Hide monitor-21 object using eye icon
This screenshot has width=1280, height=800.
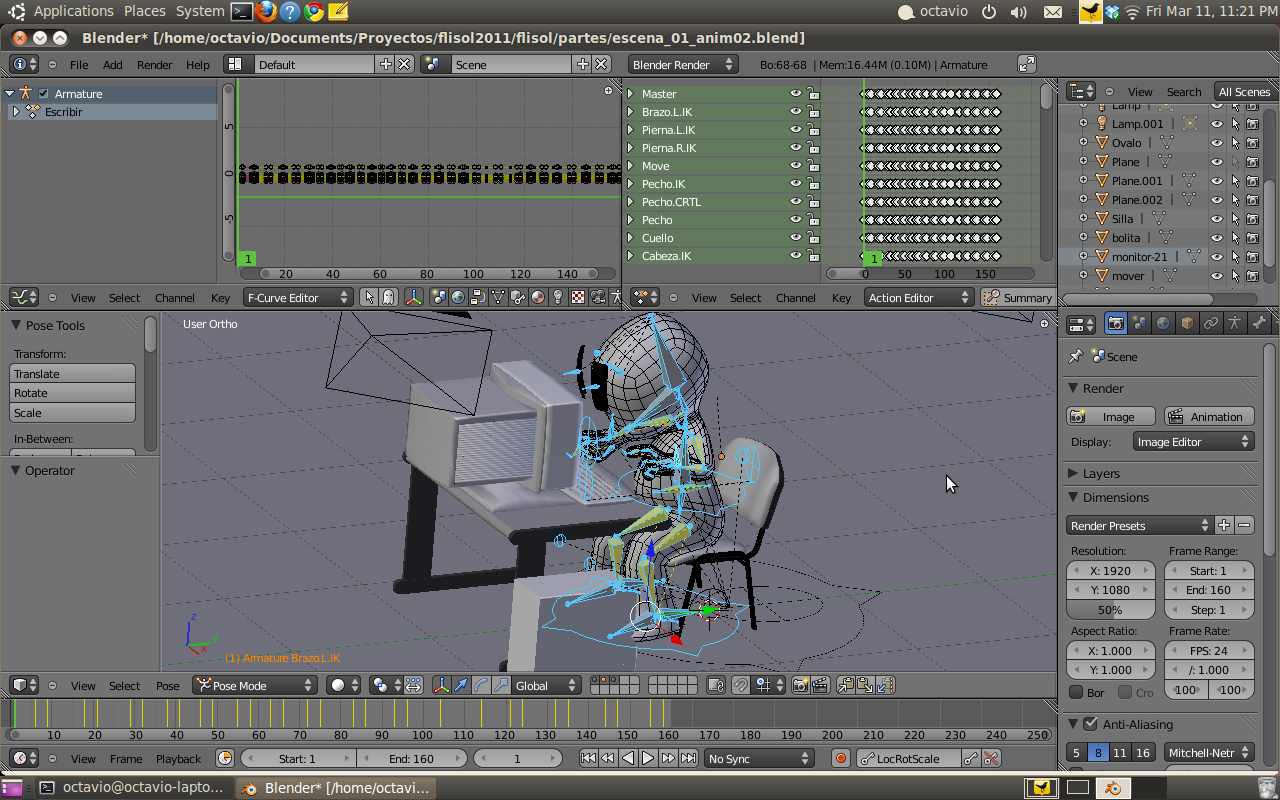[x=1217, y=257]
